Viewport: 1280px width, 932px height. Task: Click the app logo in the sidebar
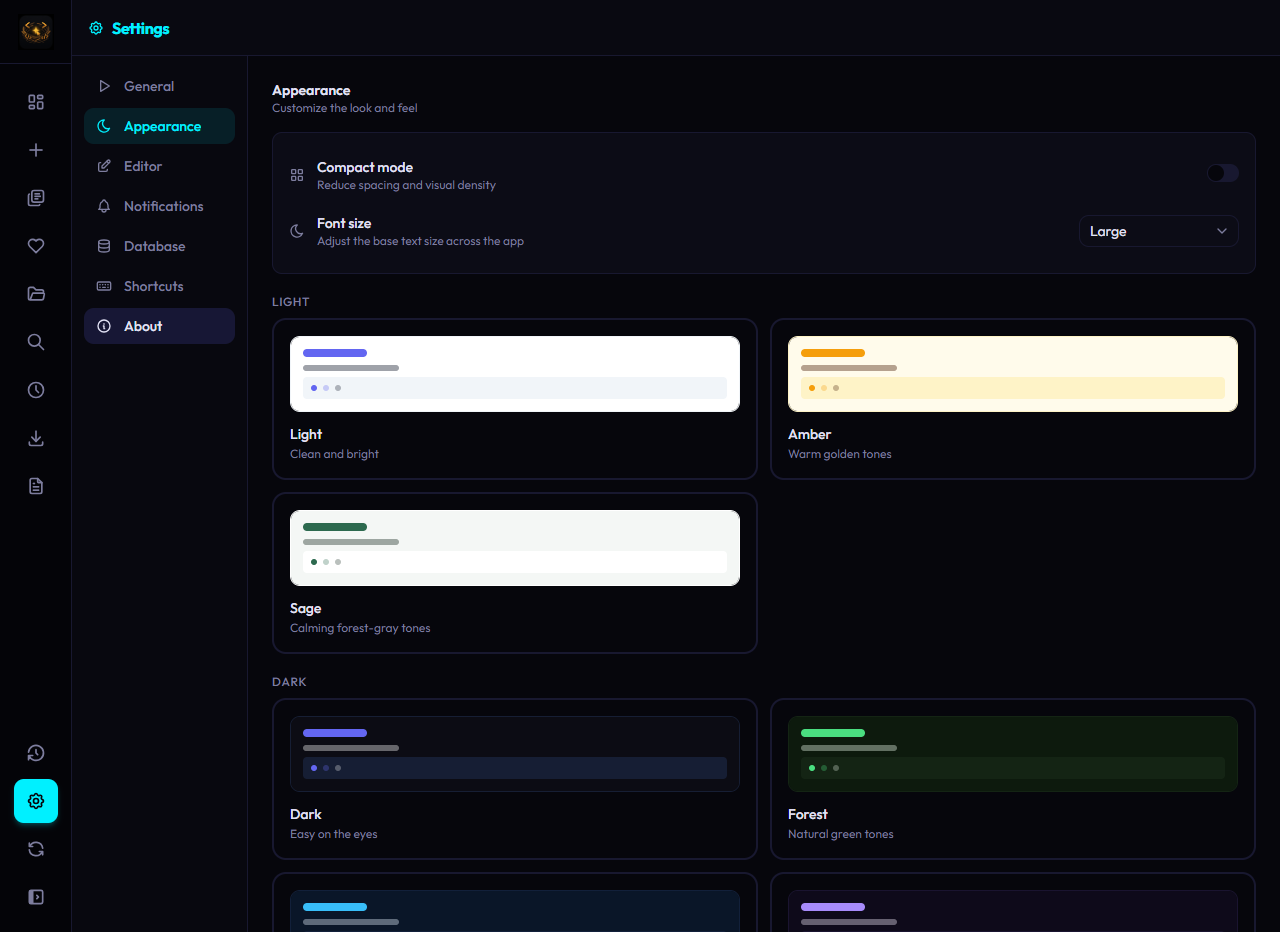(36, 32)
